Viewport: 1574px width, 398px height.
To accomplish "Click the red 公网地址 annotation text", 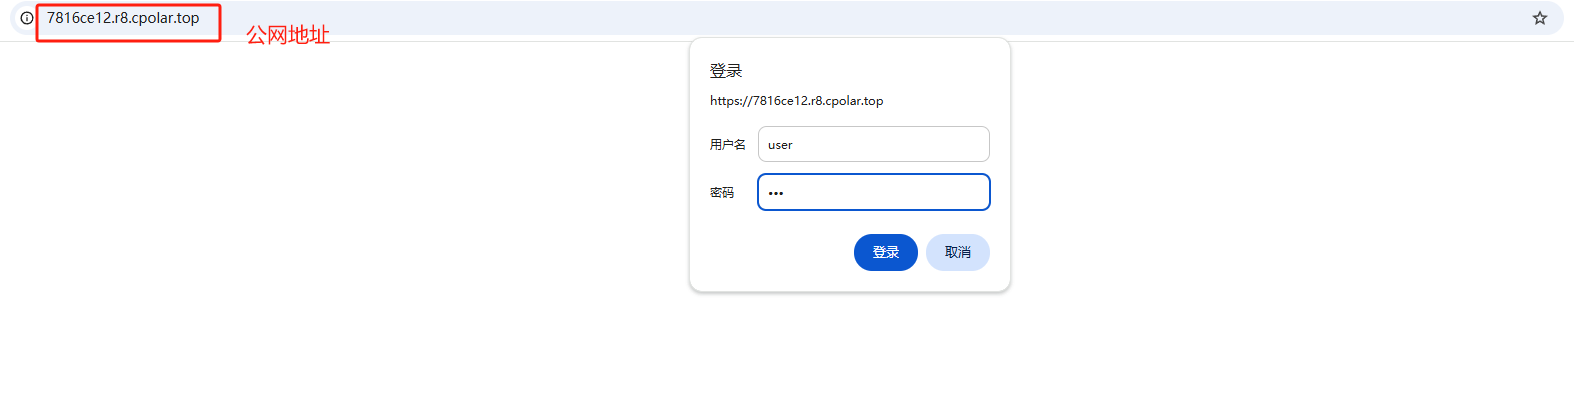I will 288,35.
